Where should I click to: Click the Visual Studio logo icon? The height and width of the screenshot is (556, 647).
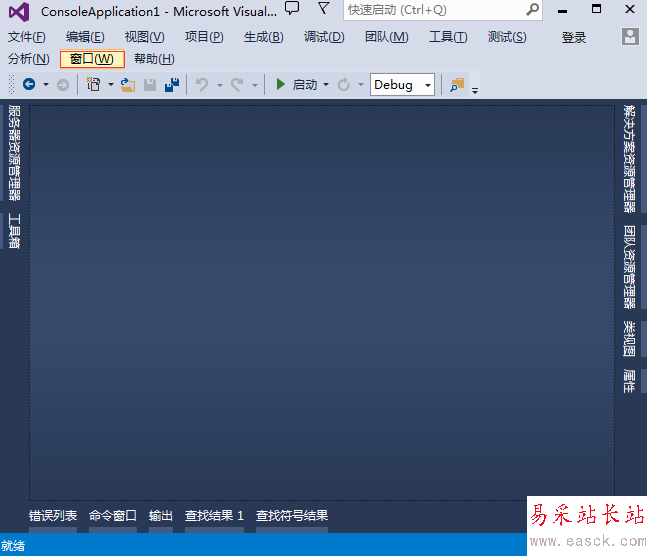click(19, 12)
